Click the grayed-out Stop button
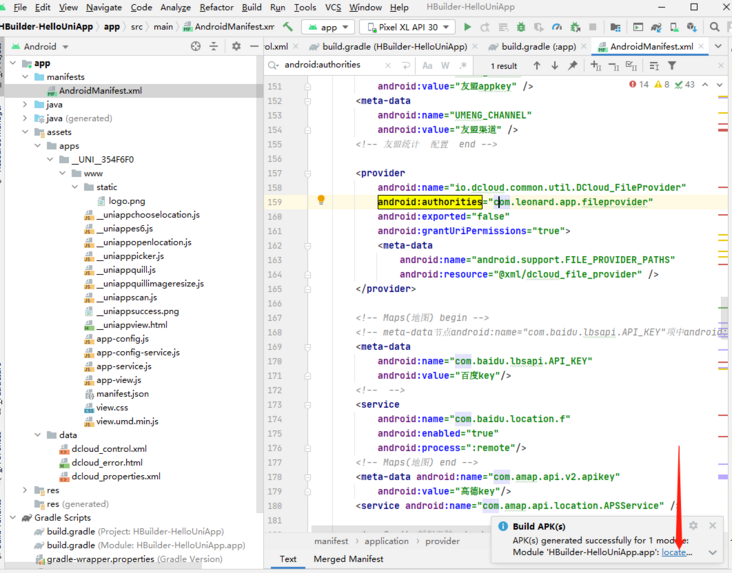732x573 pixels. coord(592,27)
